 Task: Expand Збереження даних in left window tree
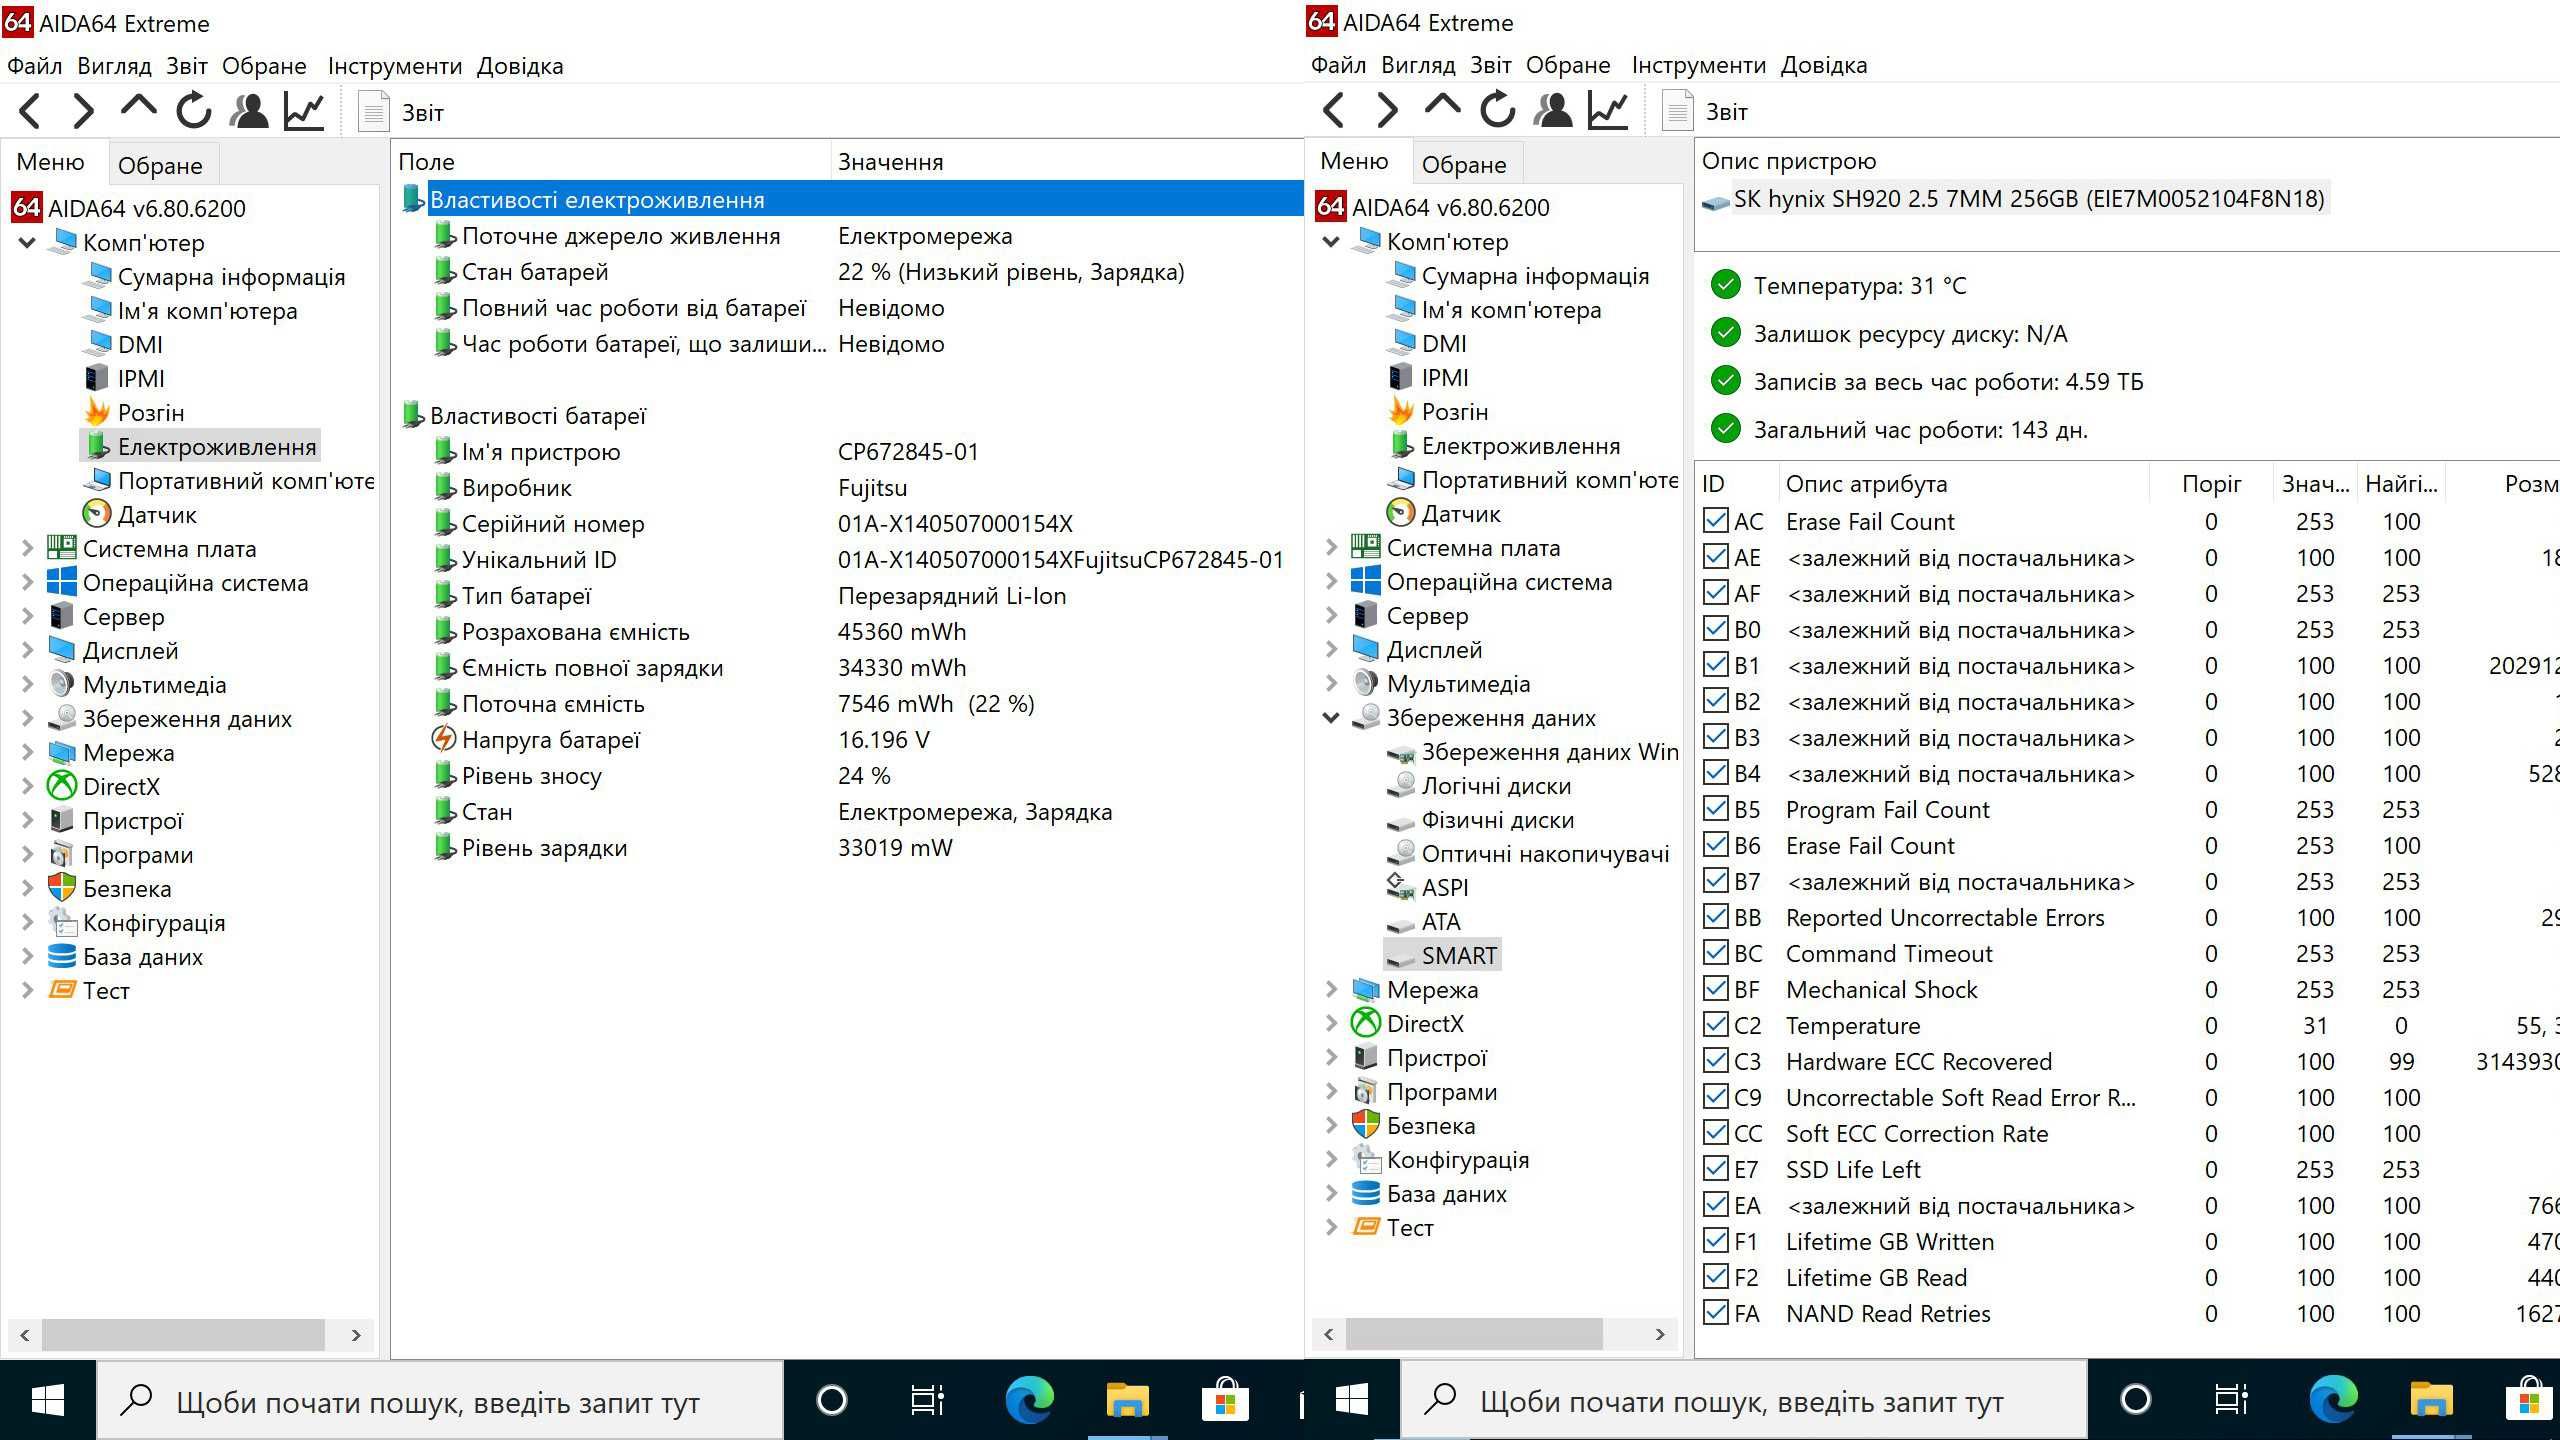[27, 718]
